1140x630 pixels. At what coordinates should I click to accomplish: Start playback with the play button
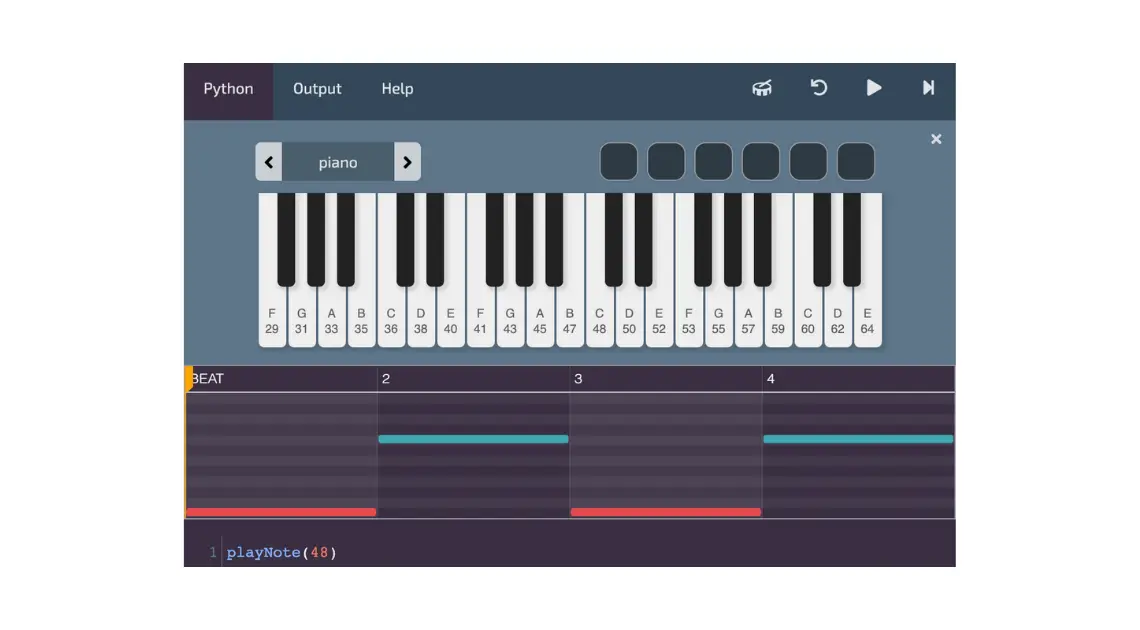tap(874, 88)
